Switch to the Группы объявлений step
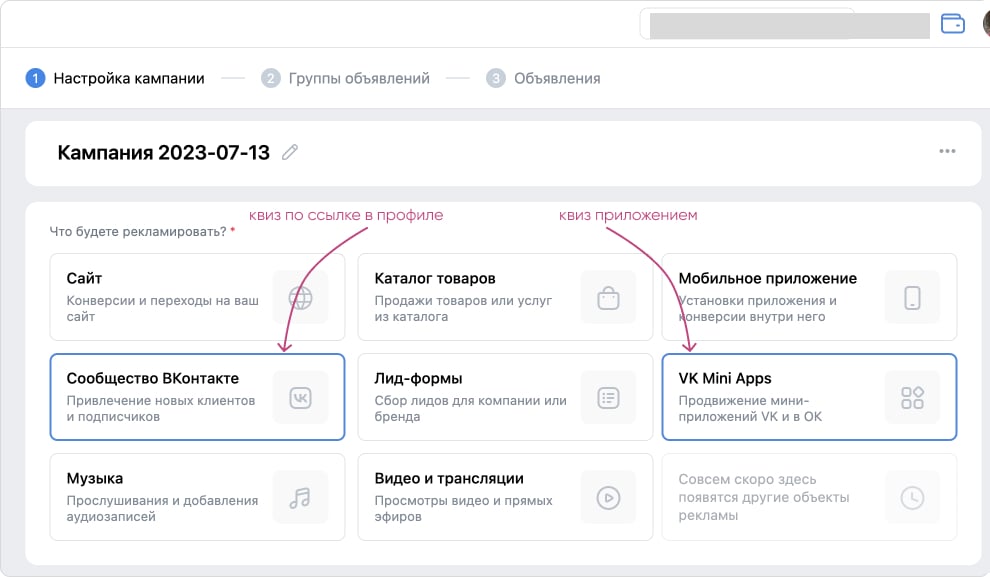 pos(358,78)
